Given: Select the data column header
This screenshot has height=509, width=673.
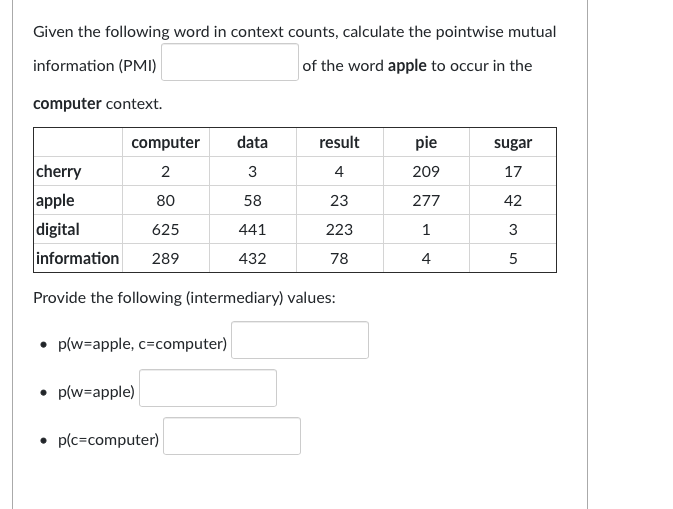Looking at the screenshot, I should pyautogui.click(x=252, y=142).
